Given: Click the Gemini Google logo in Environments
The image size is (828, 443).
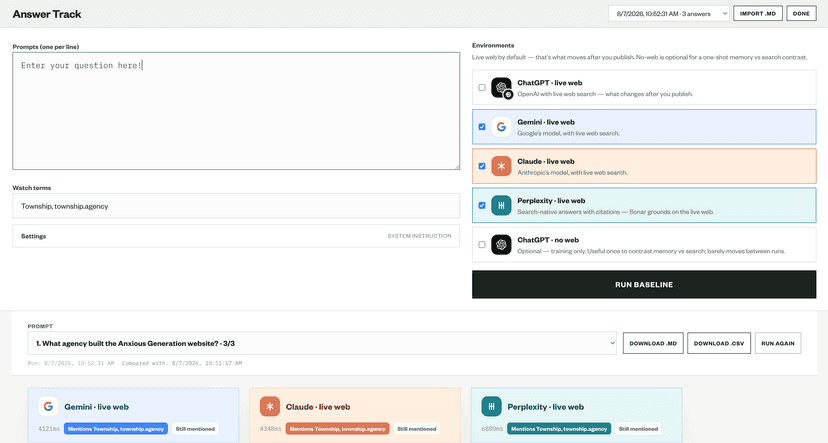Looking at the screenshot, I should 501,127.
